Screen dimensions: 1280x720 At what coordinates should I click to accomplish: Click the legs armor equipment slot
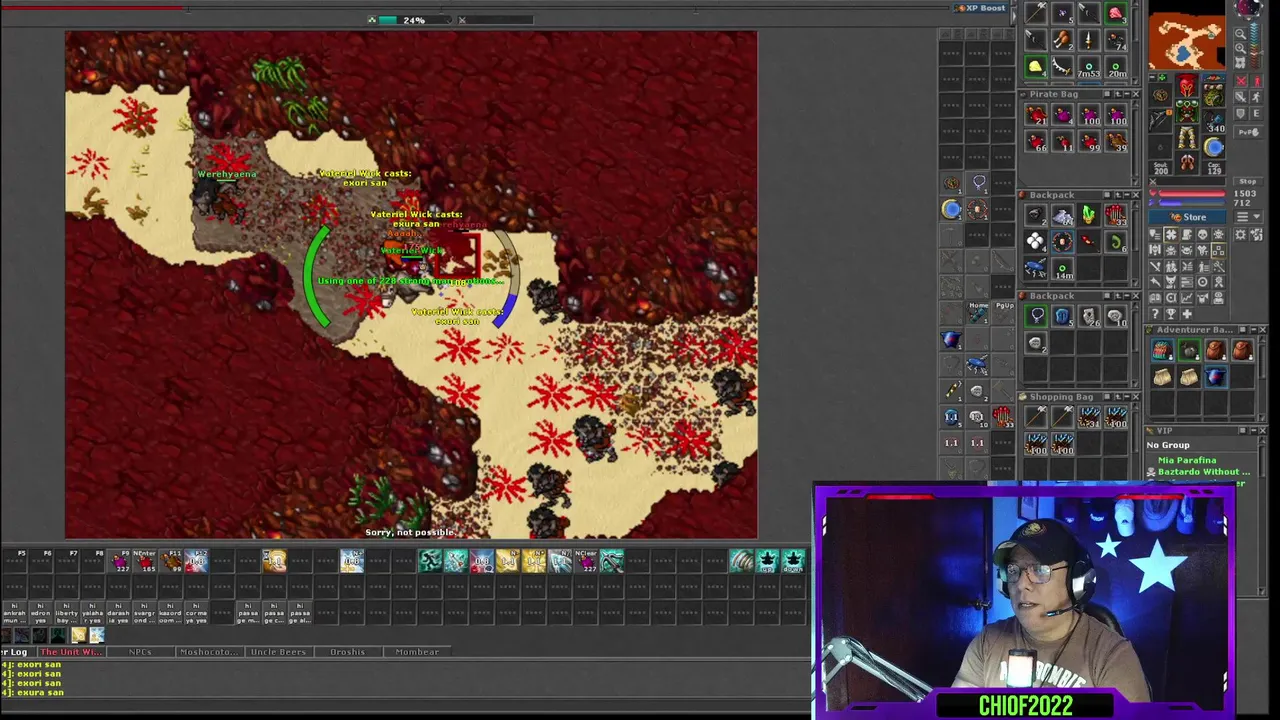pos(1186,137)
